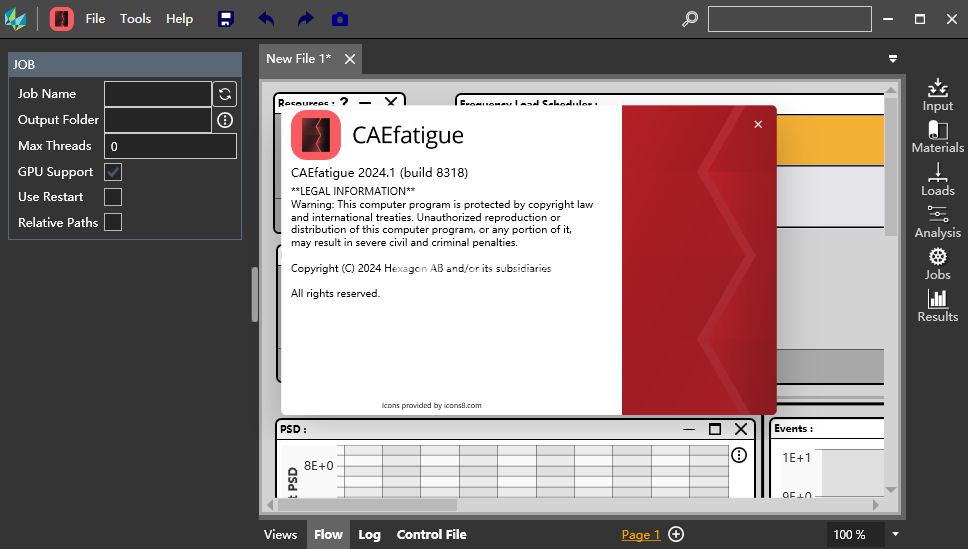
Task: Minimize the Resources panel
Action: pyautogui.click(x=365, y=103)
